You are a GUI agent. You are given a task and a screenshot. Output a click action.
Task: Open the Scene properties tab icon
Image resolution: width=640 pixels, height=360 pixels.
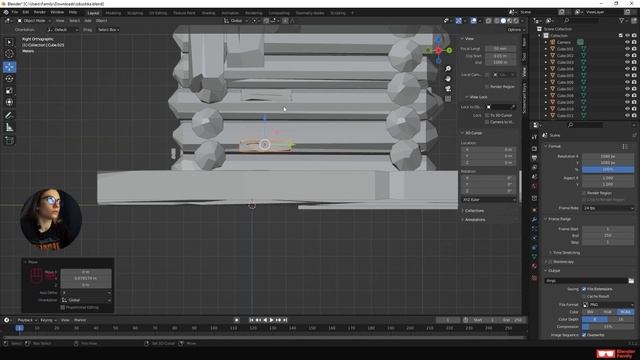pos(534,177)
